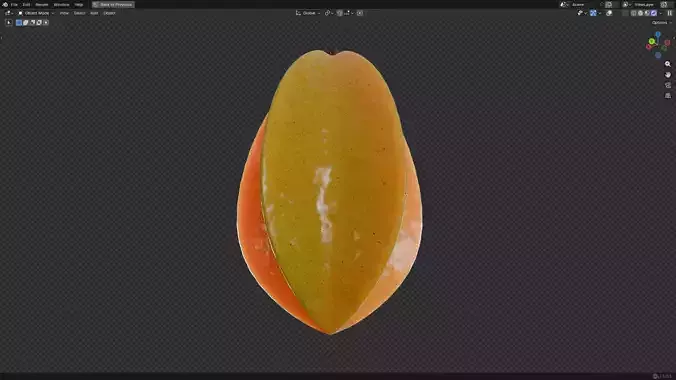Screen dimensions: 676x380
Task: Click the Blender logo icon
Action: tap(5, 4)
